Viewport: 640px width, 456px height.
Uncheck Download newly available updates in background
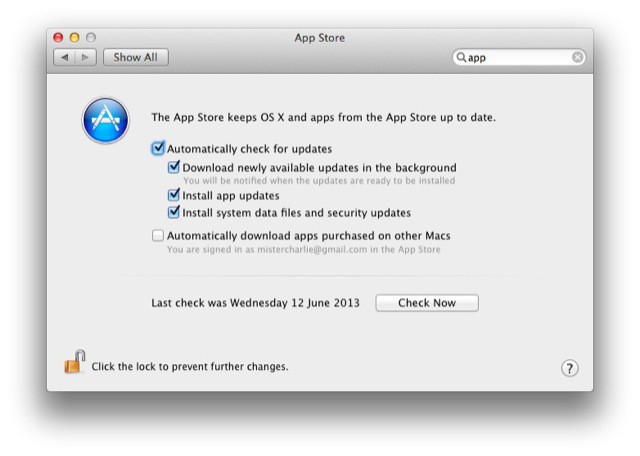tap(174, 168)
